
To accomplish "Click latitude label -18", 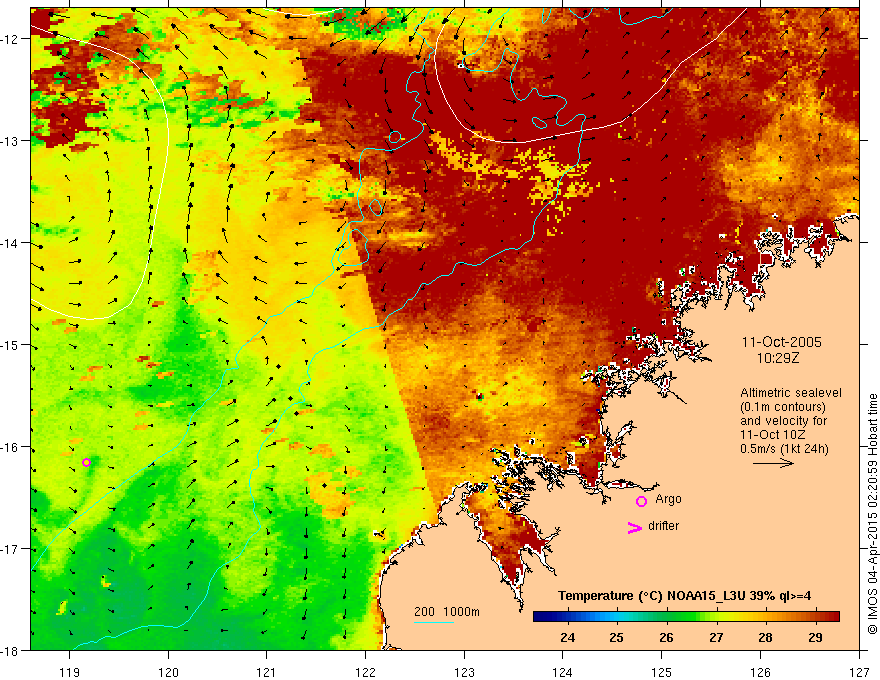I will tap(9, 651).
